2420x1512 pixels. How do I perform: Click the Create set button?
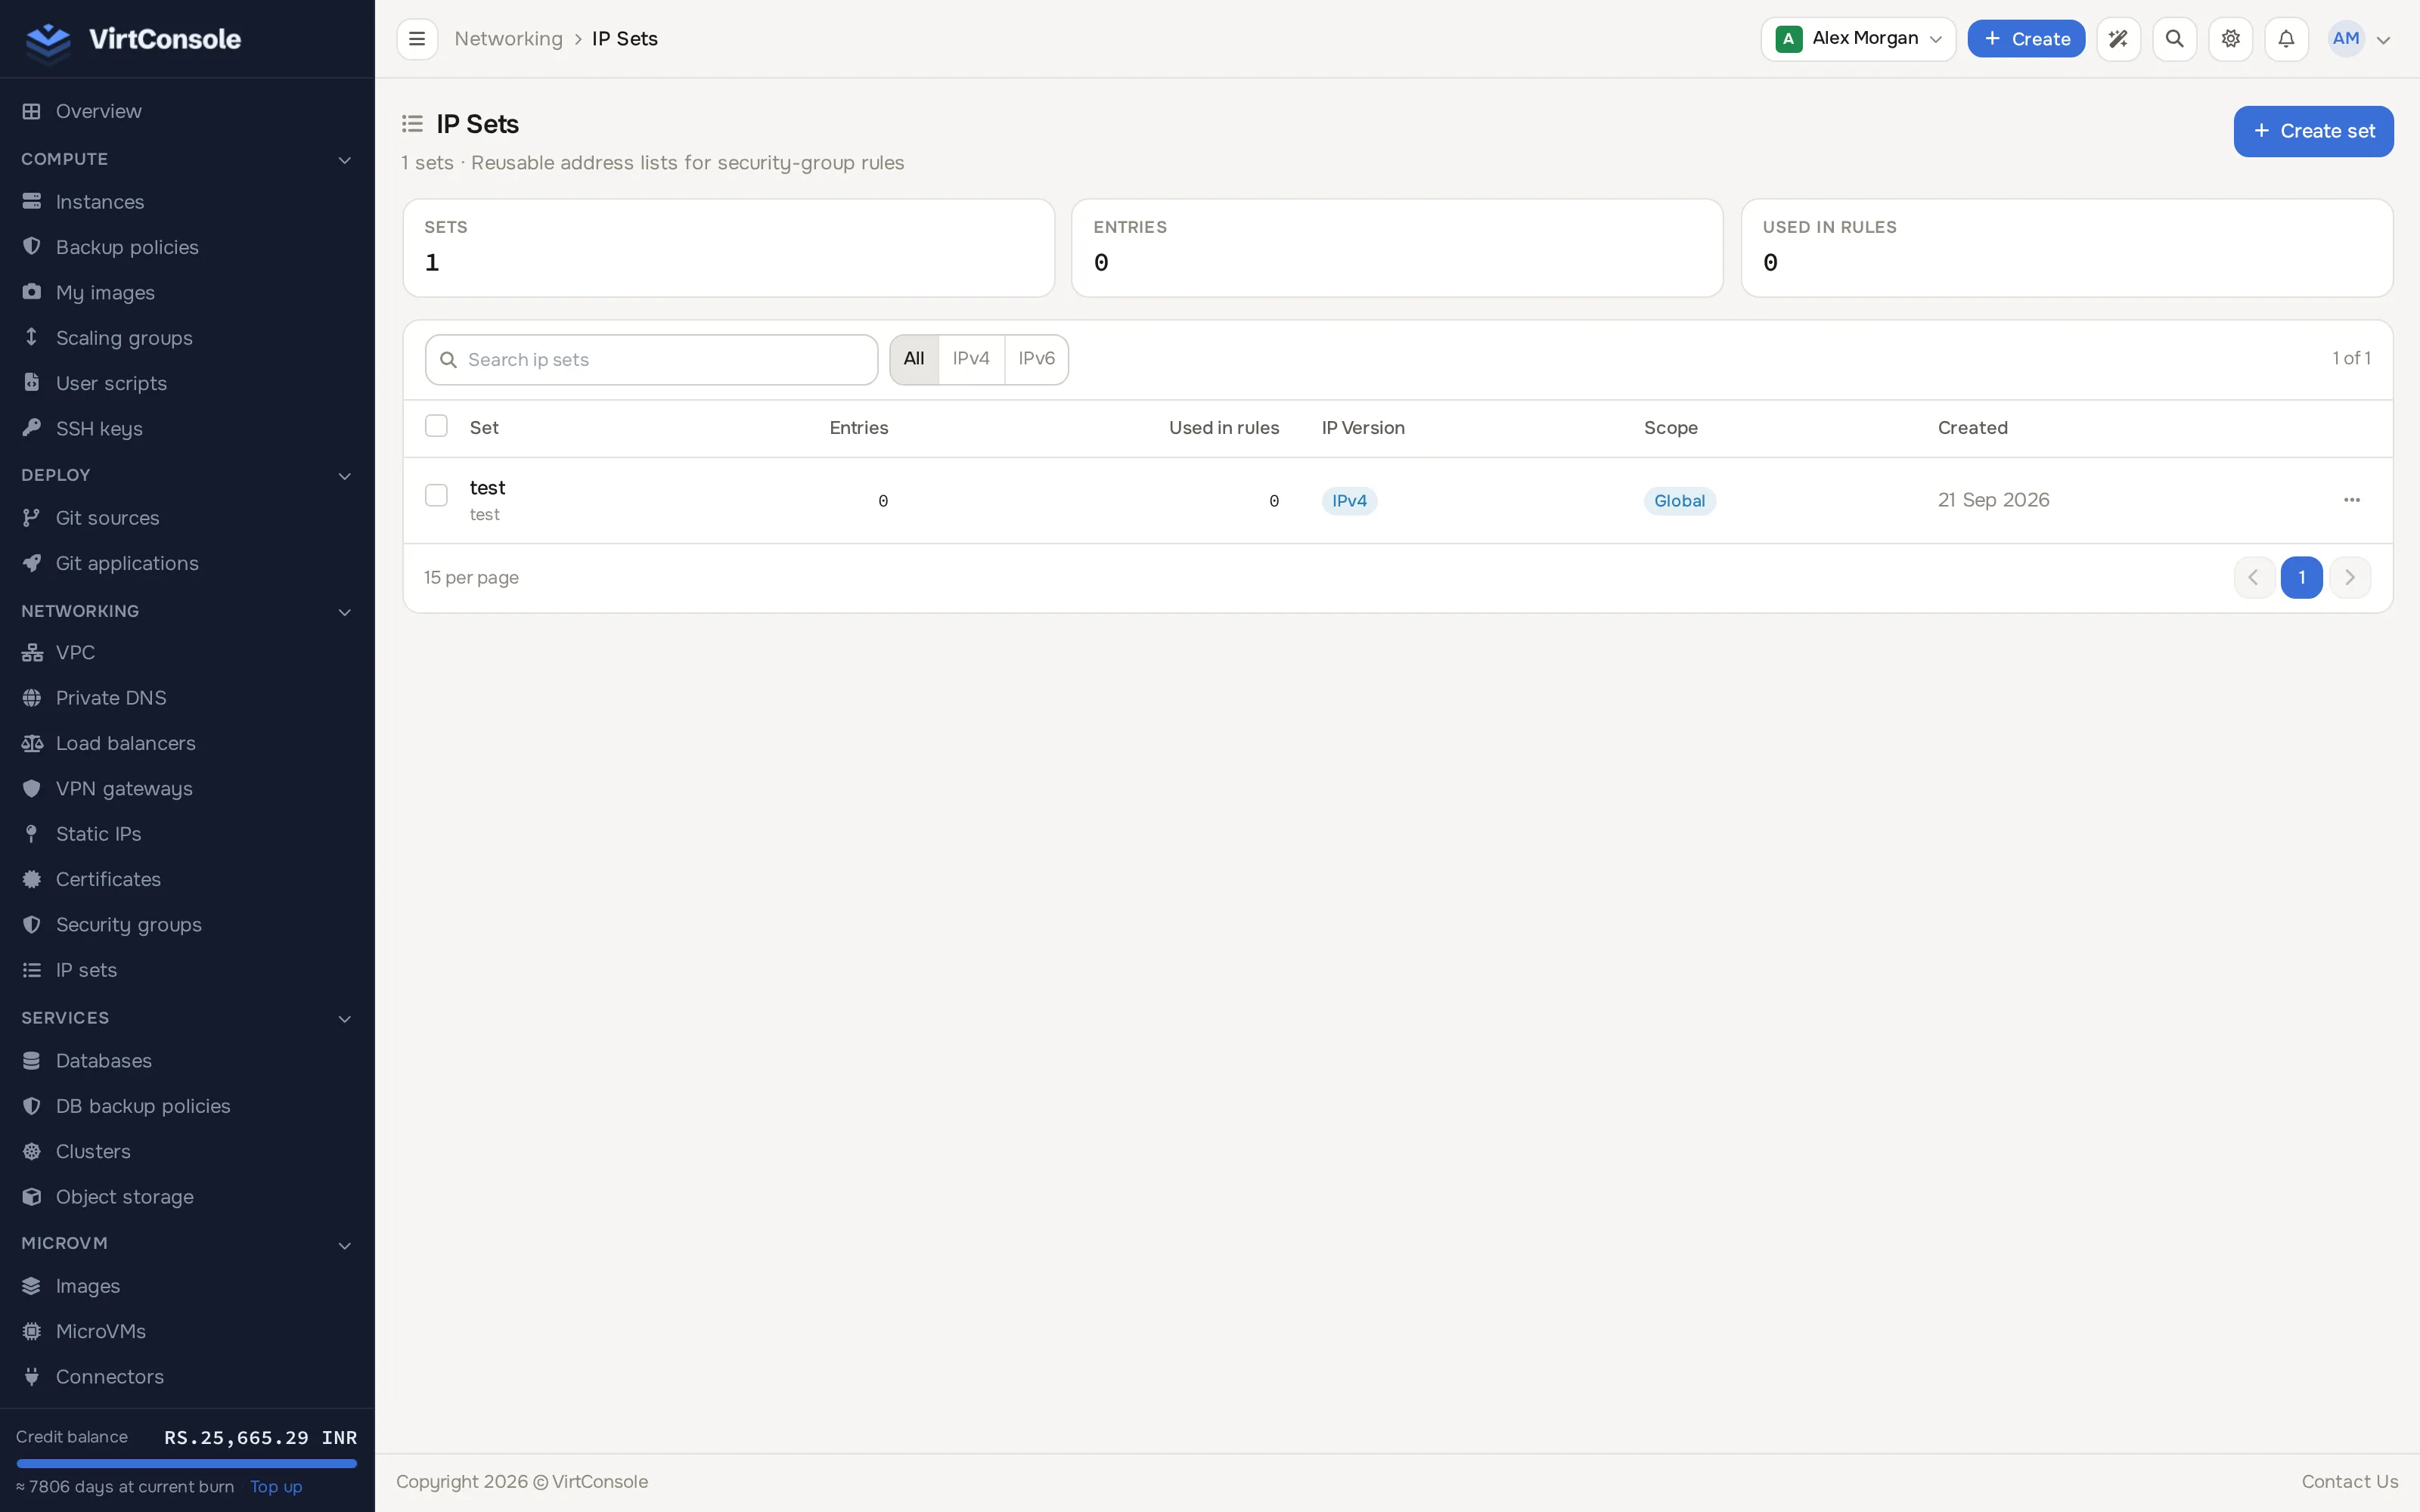(2313, 131)
